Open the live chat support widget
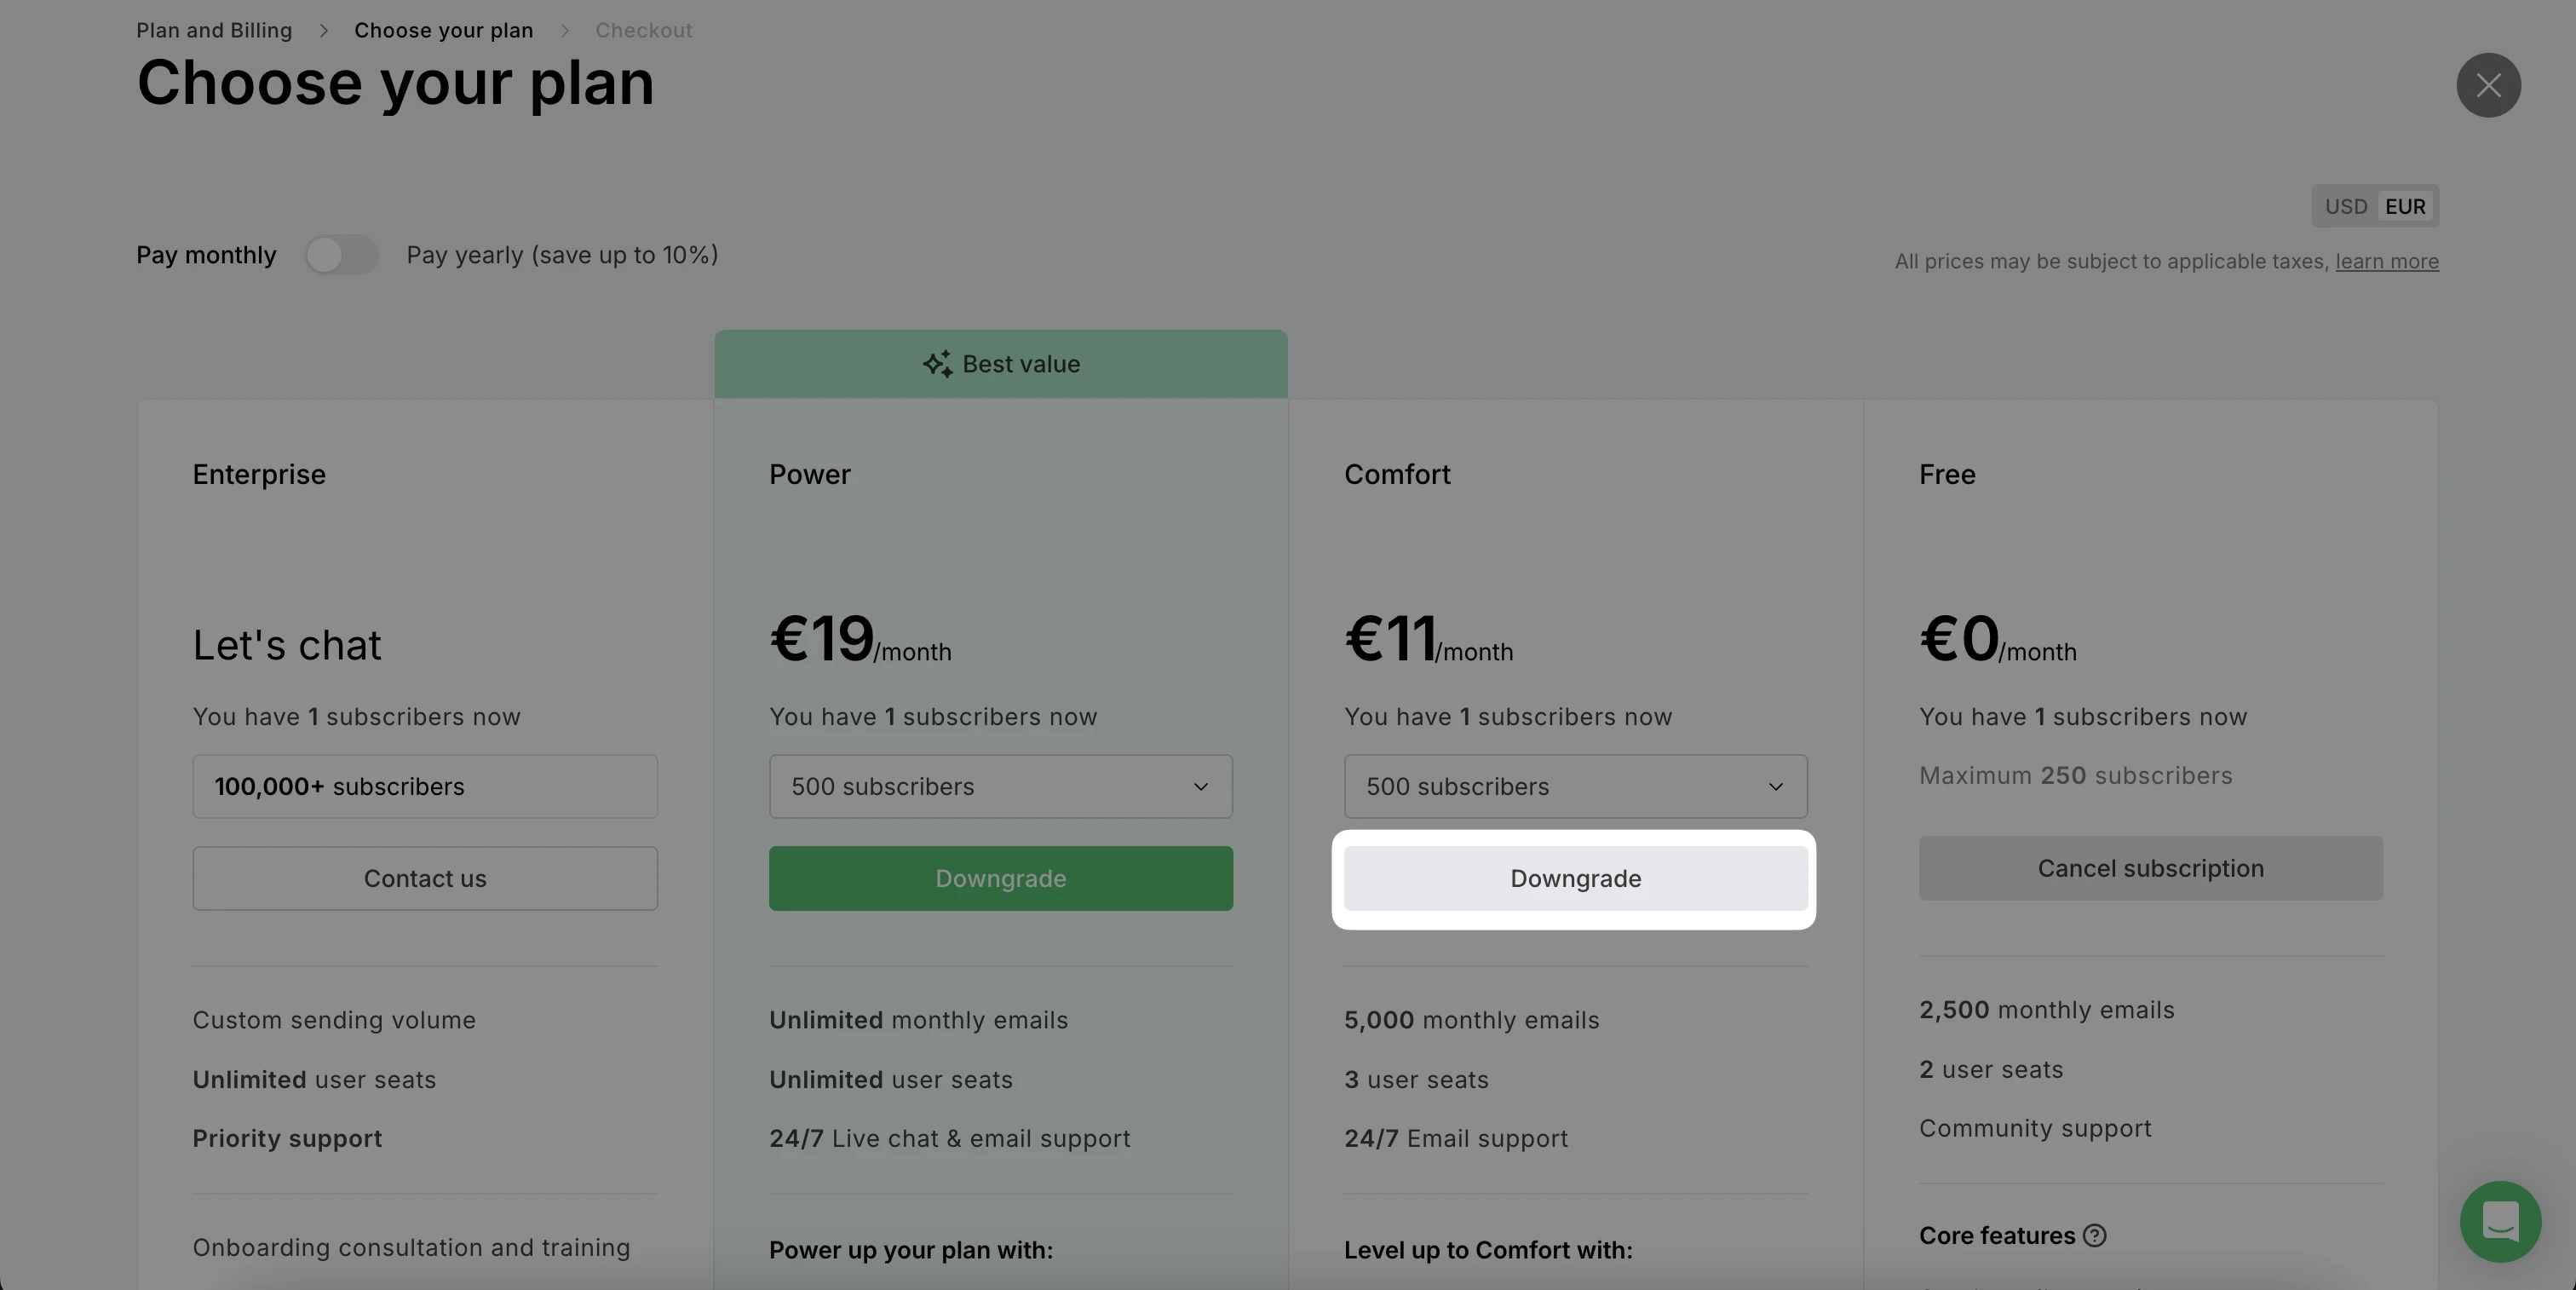 2500,1221
